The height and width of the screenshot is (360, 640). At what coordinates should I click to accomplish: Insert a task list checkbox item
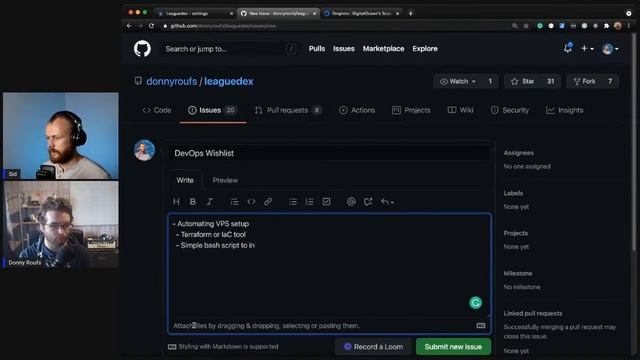point(326,202)
